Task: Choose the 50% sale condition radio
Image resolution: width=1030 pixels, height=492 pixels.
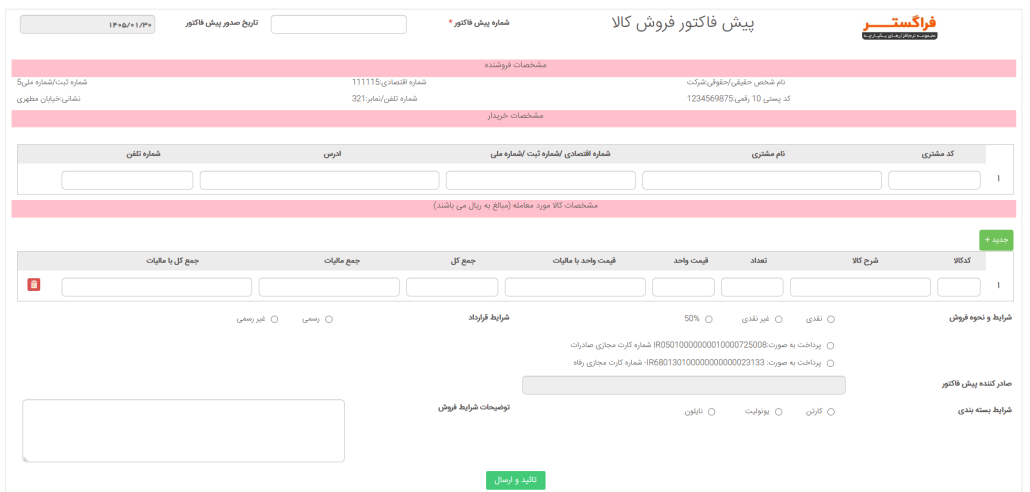Action: coord(708,319)
